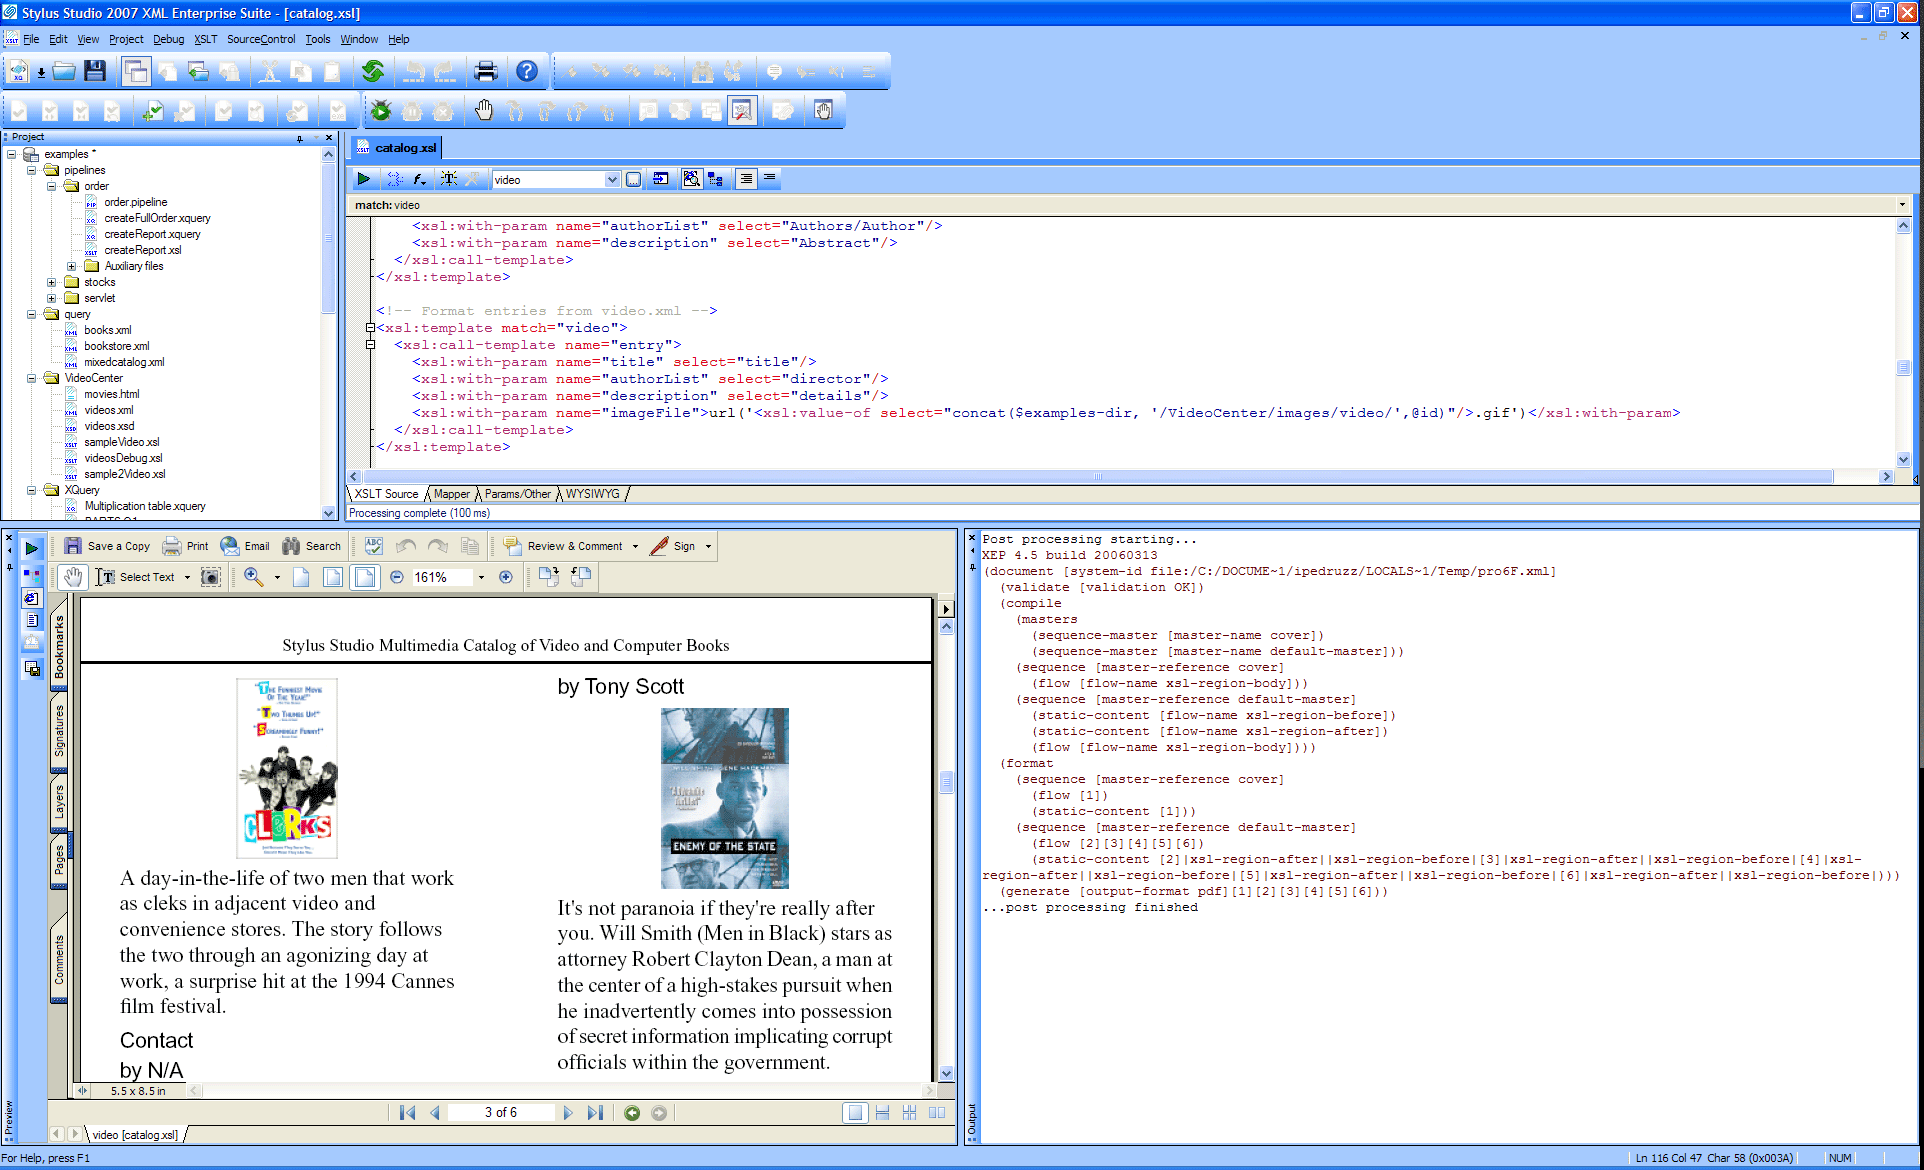Toggle the Fit Width page view button

point(365,577)
